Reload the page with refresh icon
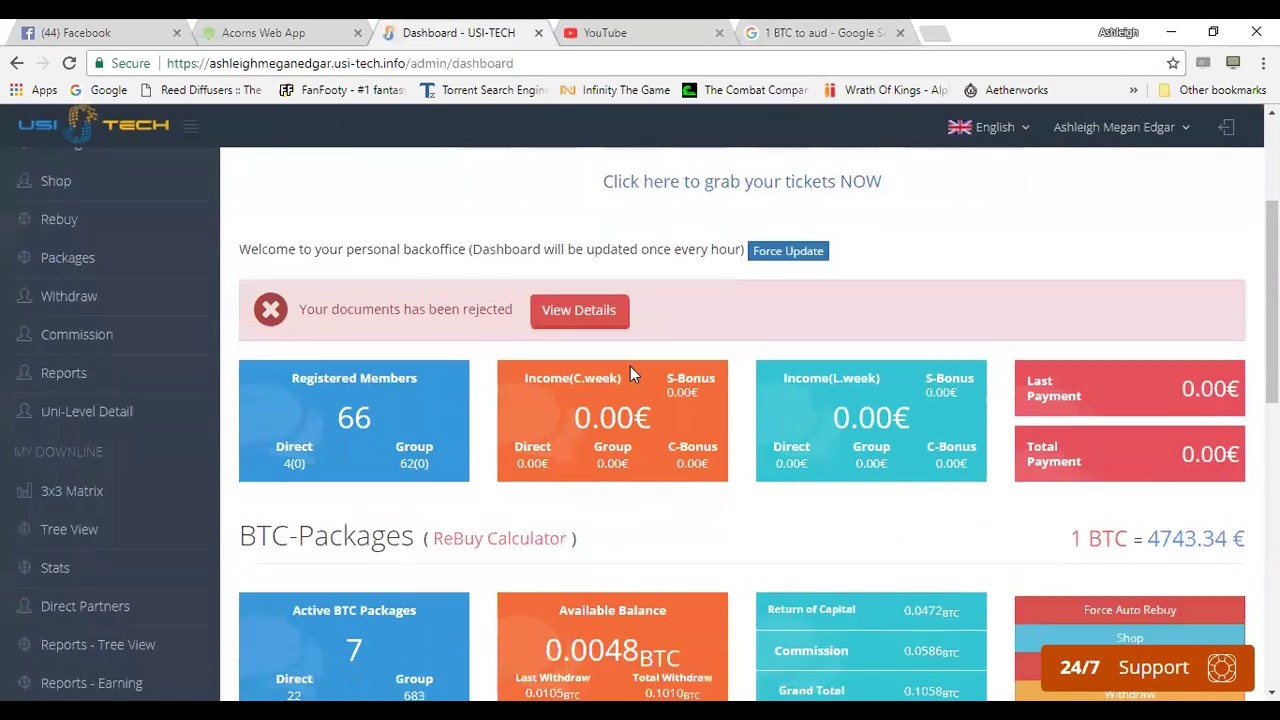Image resolution: width=1280 pixels, height=720 pixels. [69, 63]
